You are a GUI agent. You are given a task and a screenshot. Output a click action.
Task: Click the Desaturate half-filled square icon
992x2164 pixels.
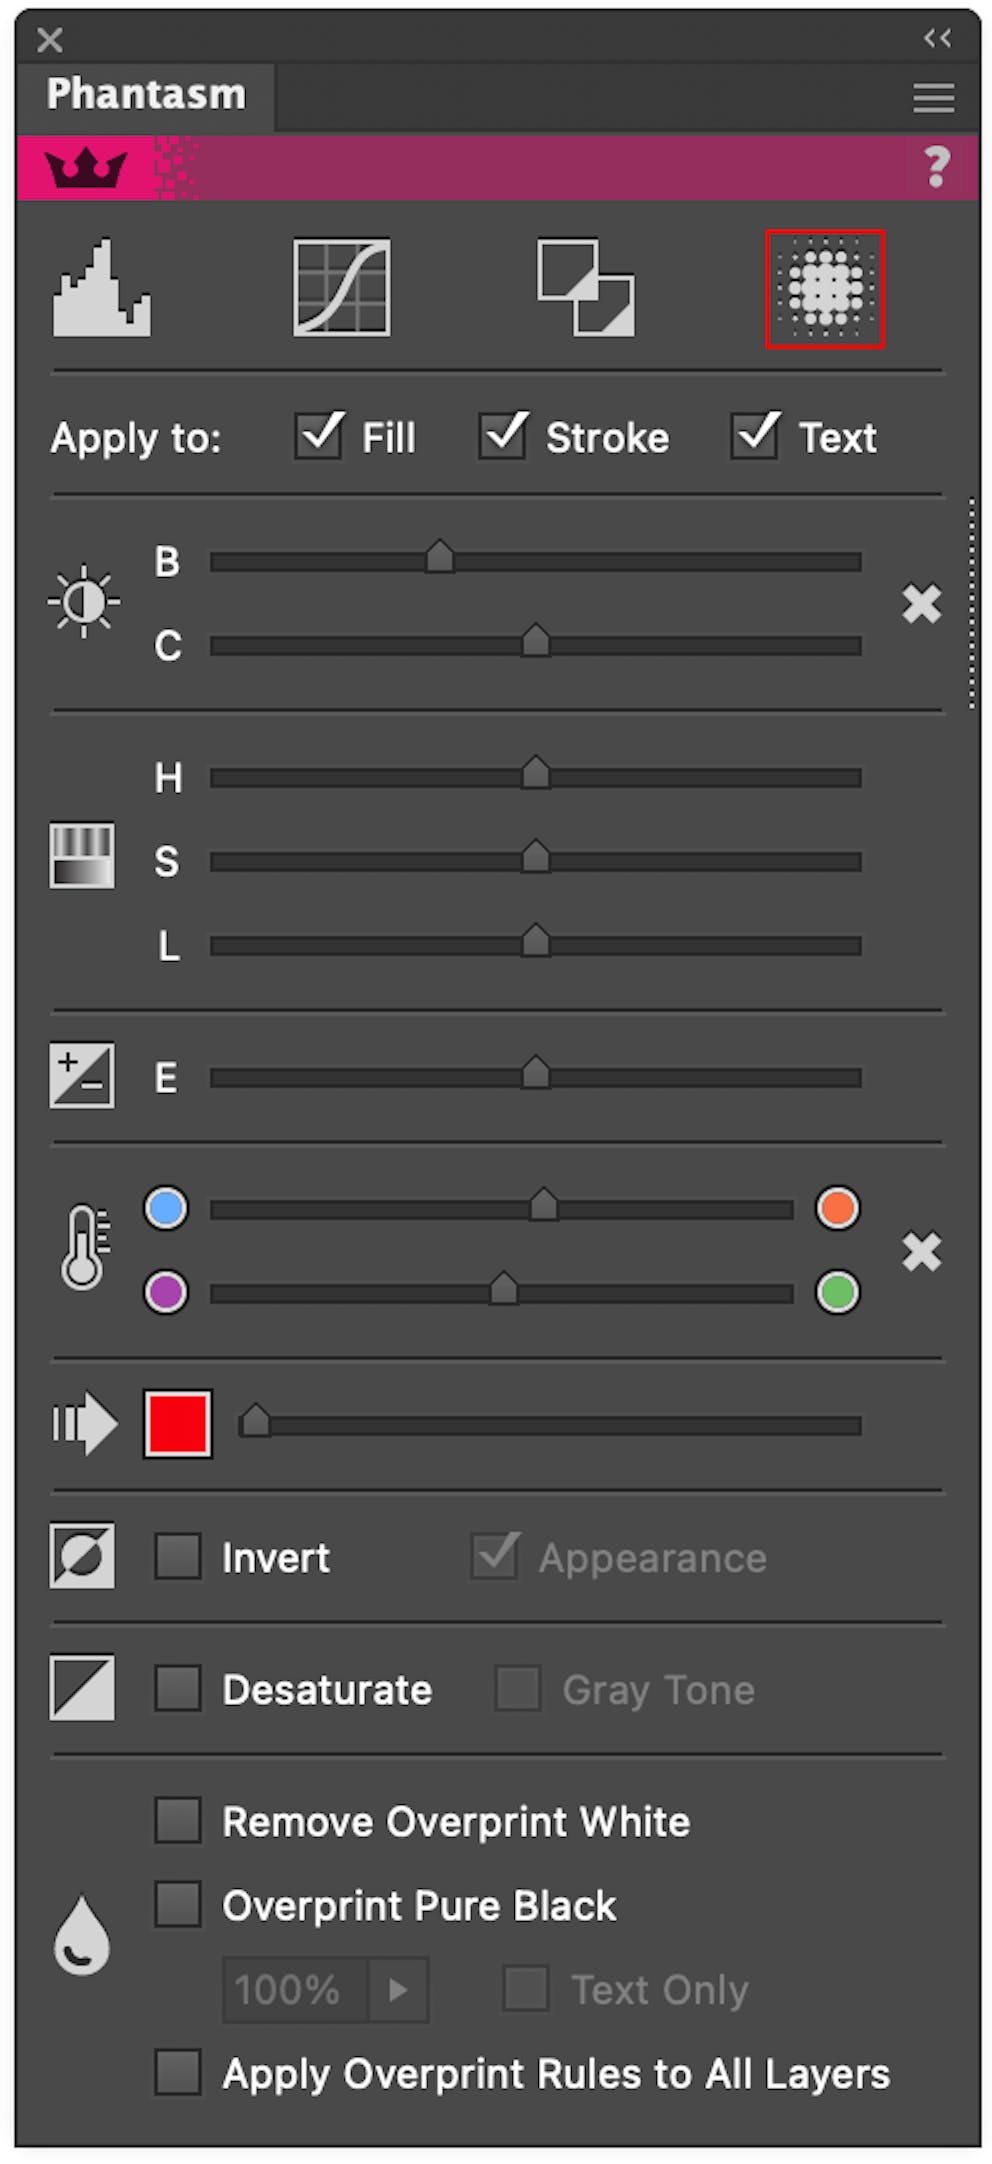pos(81,1689)
